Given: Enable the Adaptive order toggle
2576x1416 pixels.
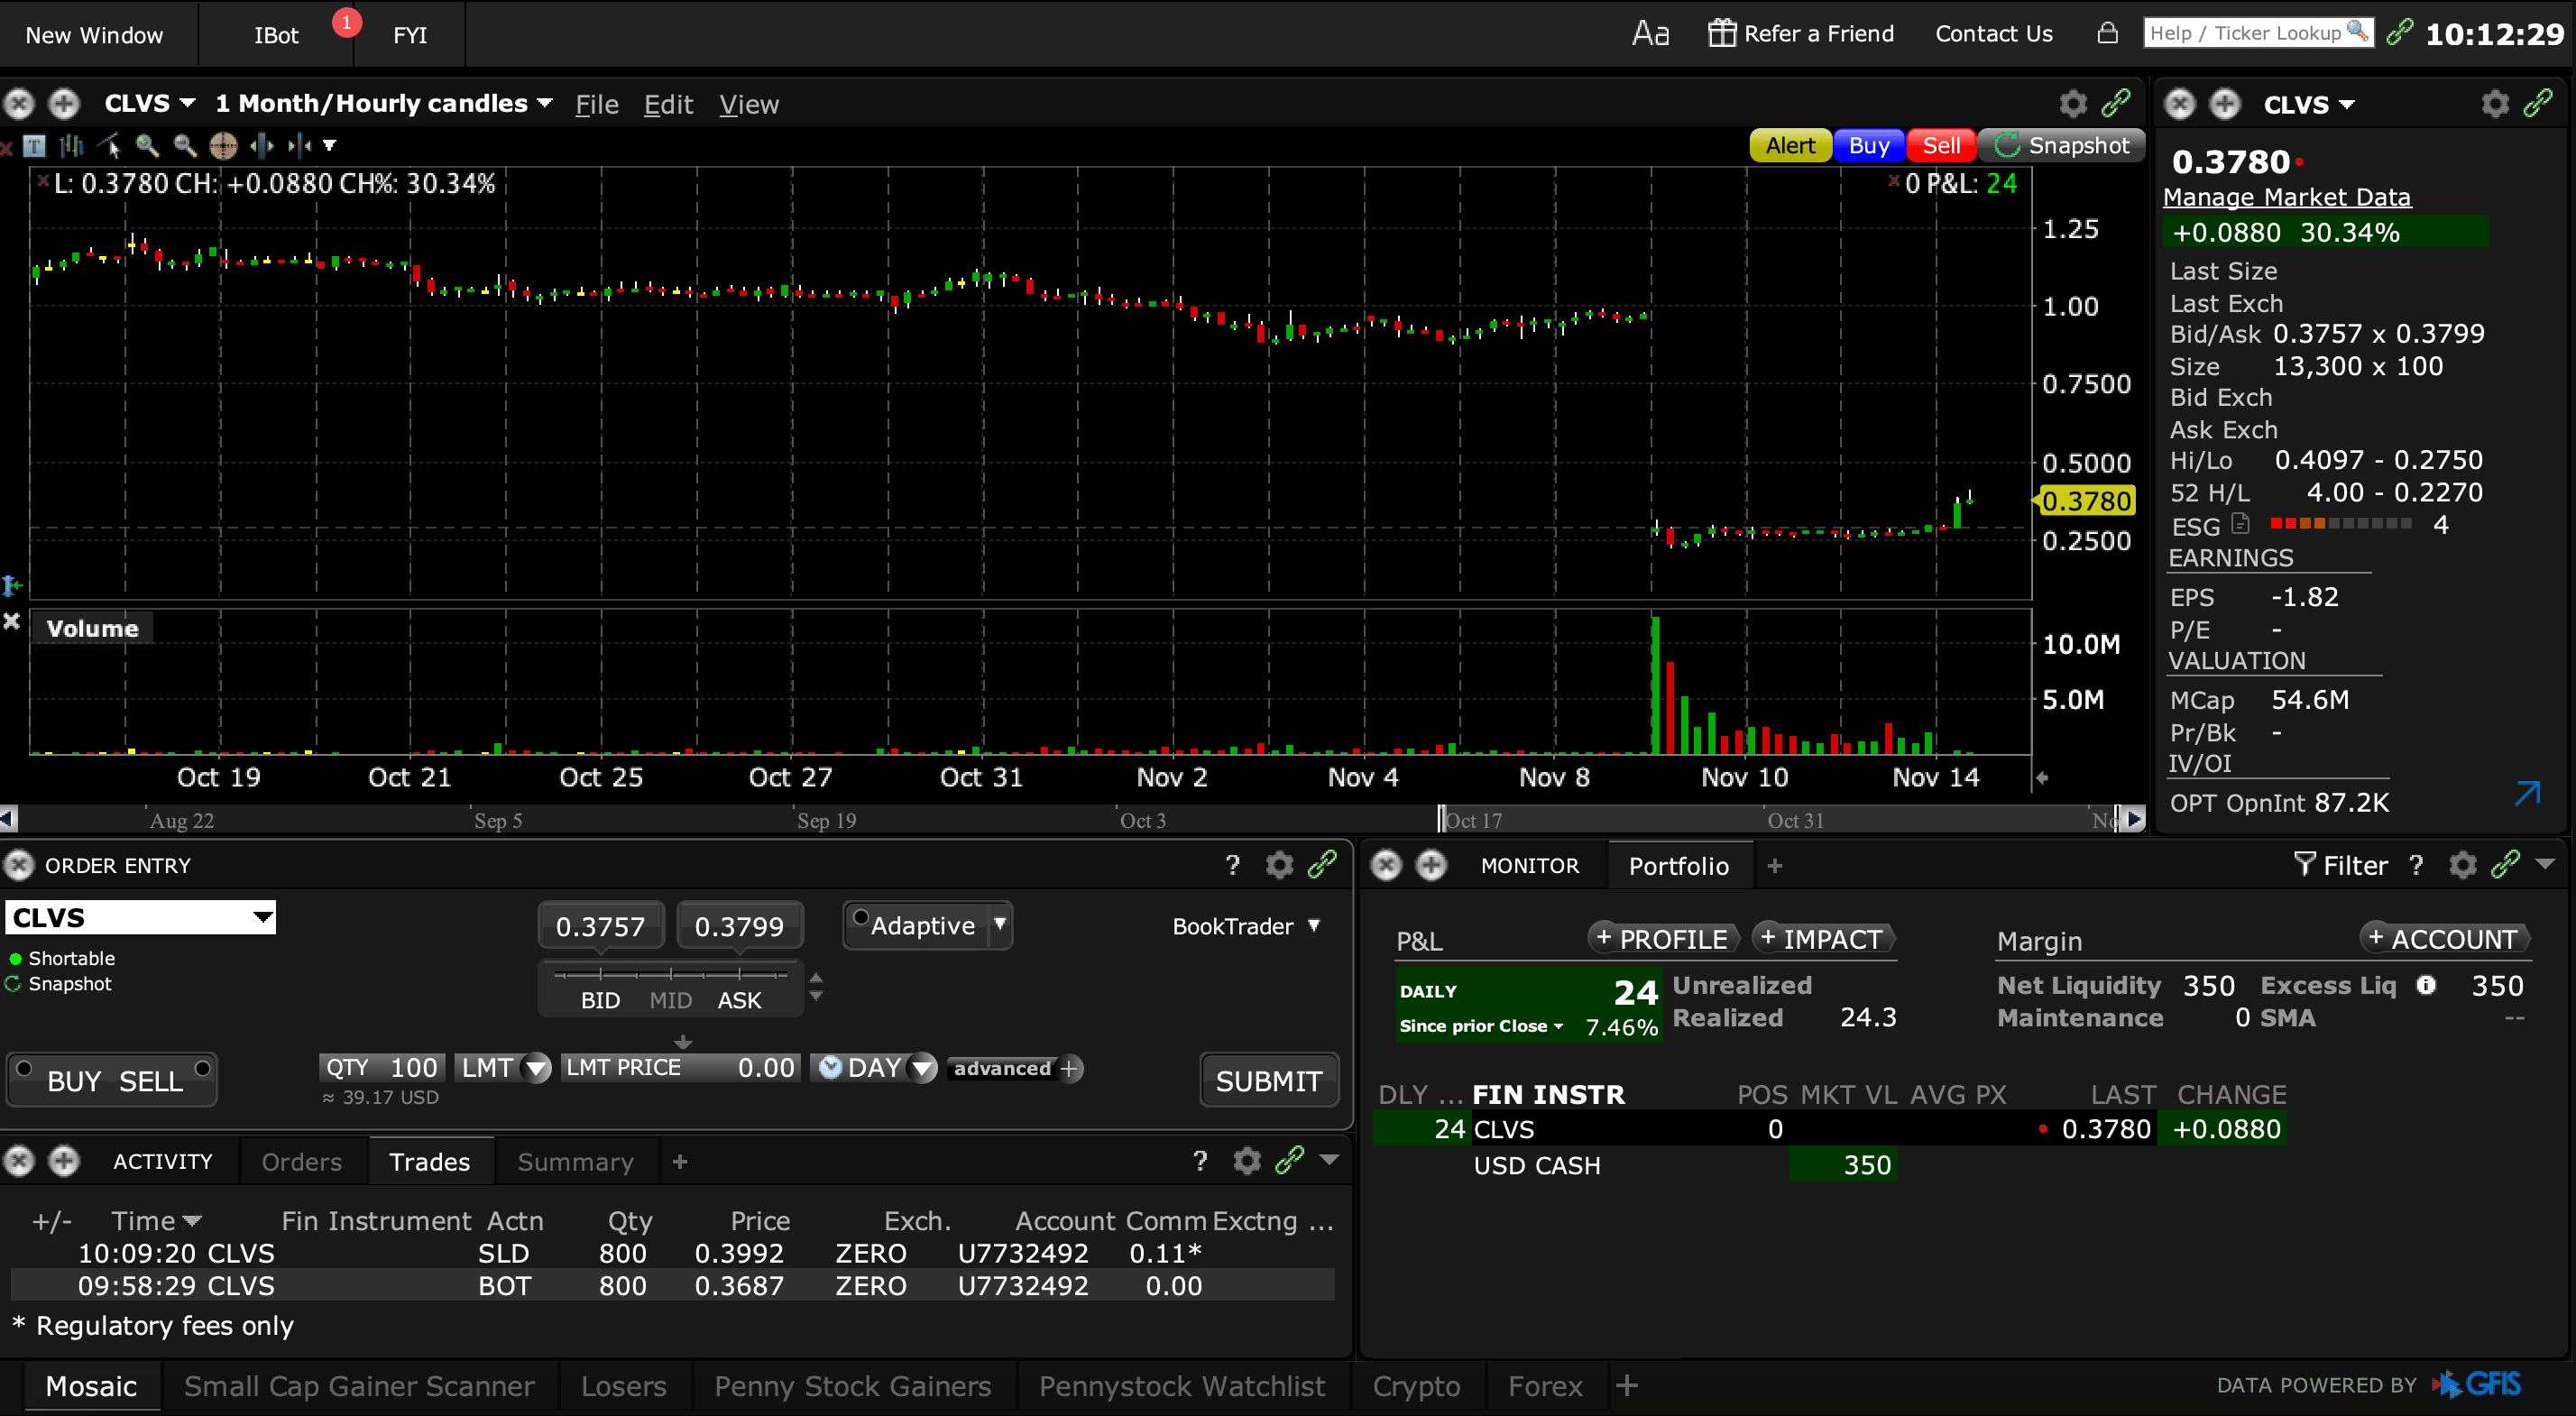Looking at the screenshot, I should (x=860, y=917).
